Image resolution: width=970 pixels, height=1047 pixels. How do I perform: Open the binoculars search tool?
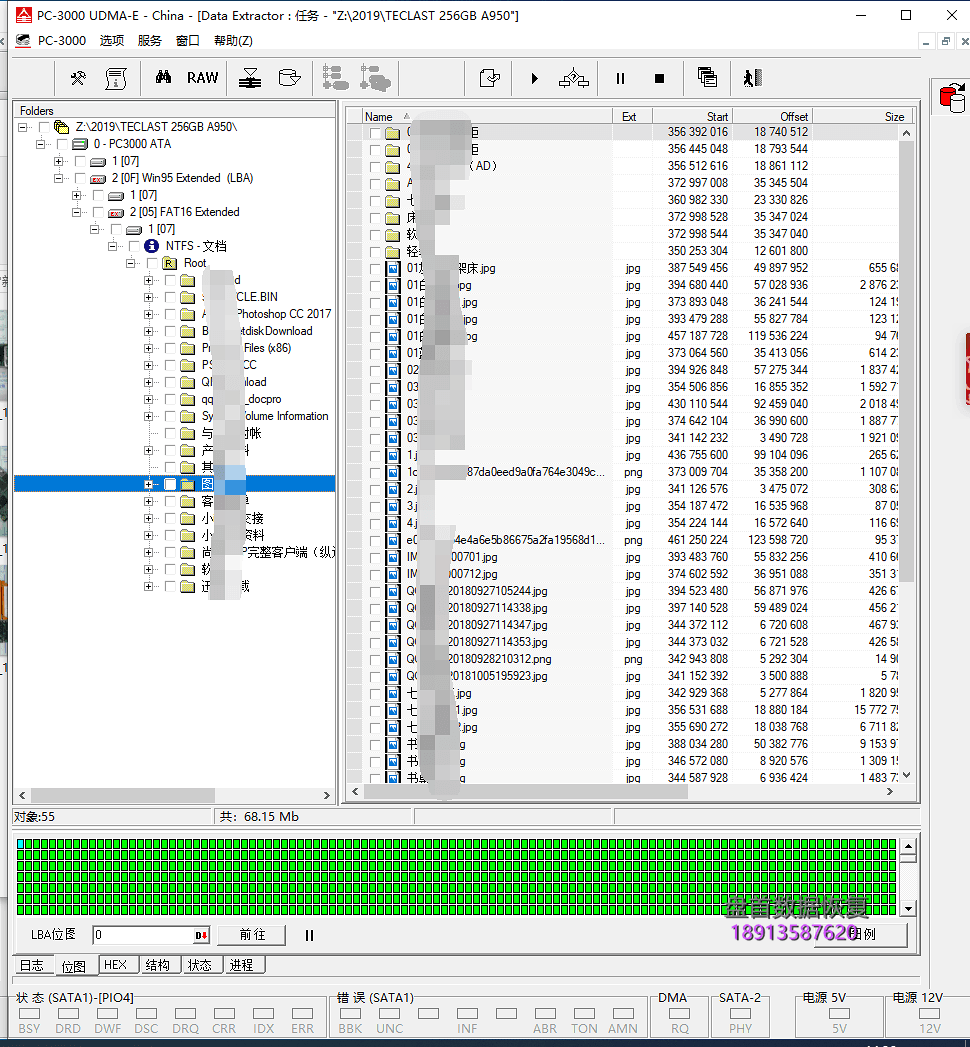163,77
